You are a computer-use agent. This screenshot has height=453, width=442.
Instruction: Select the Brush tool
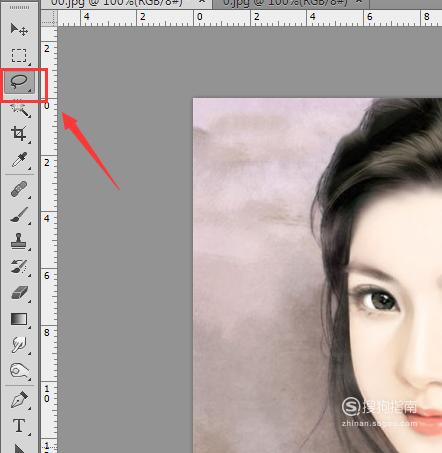[x=19, y=215]
